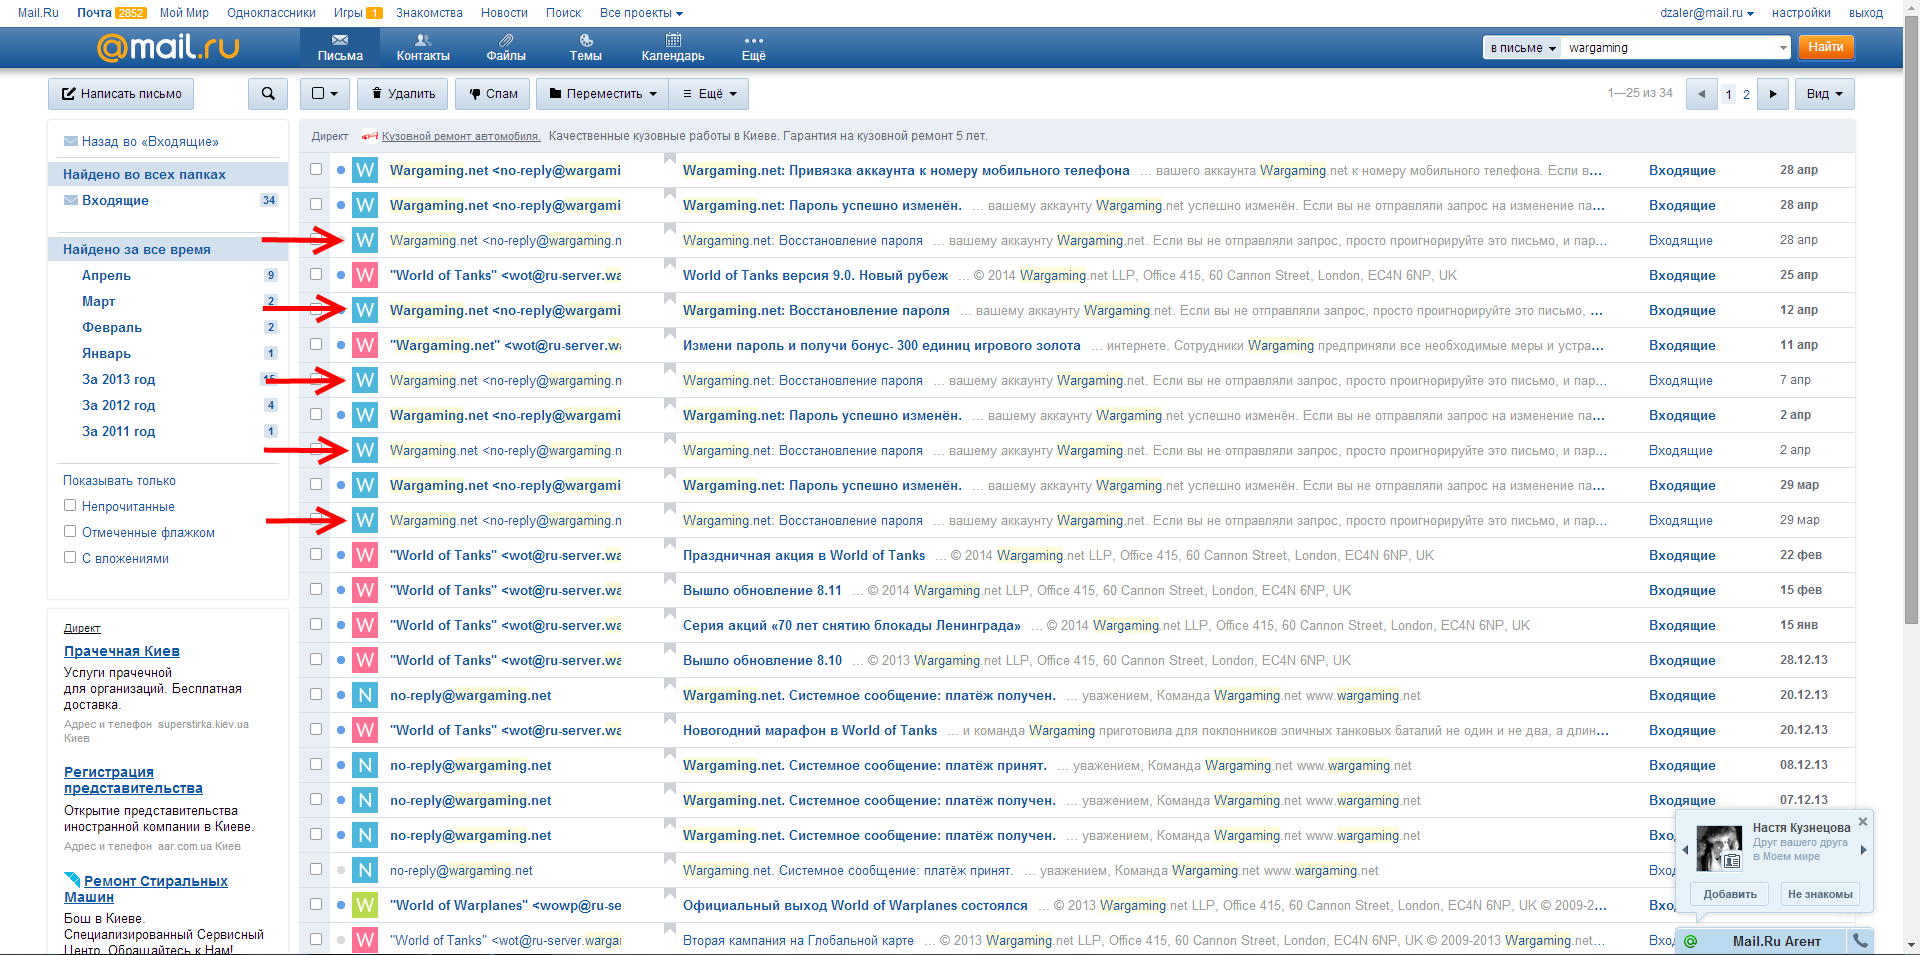Open the Письма mail tab
The height and width of the screenshot is (955, 1920).
[x=340, y=48]
